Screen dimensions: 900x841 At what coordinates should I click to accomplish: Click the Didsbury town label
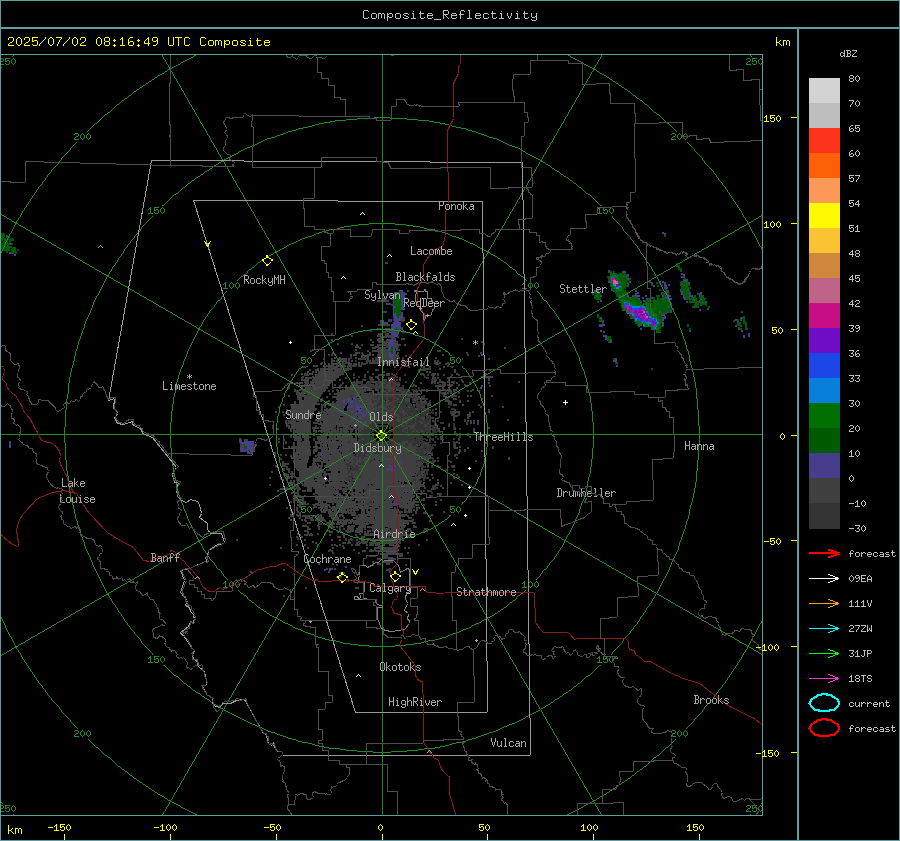click(x=377, y=448)
